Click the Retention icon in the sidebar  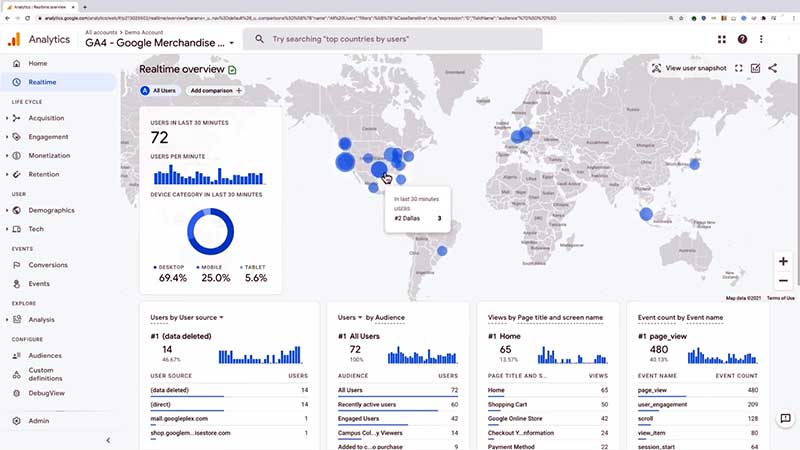pyautogui.click(x=16, y=174)
